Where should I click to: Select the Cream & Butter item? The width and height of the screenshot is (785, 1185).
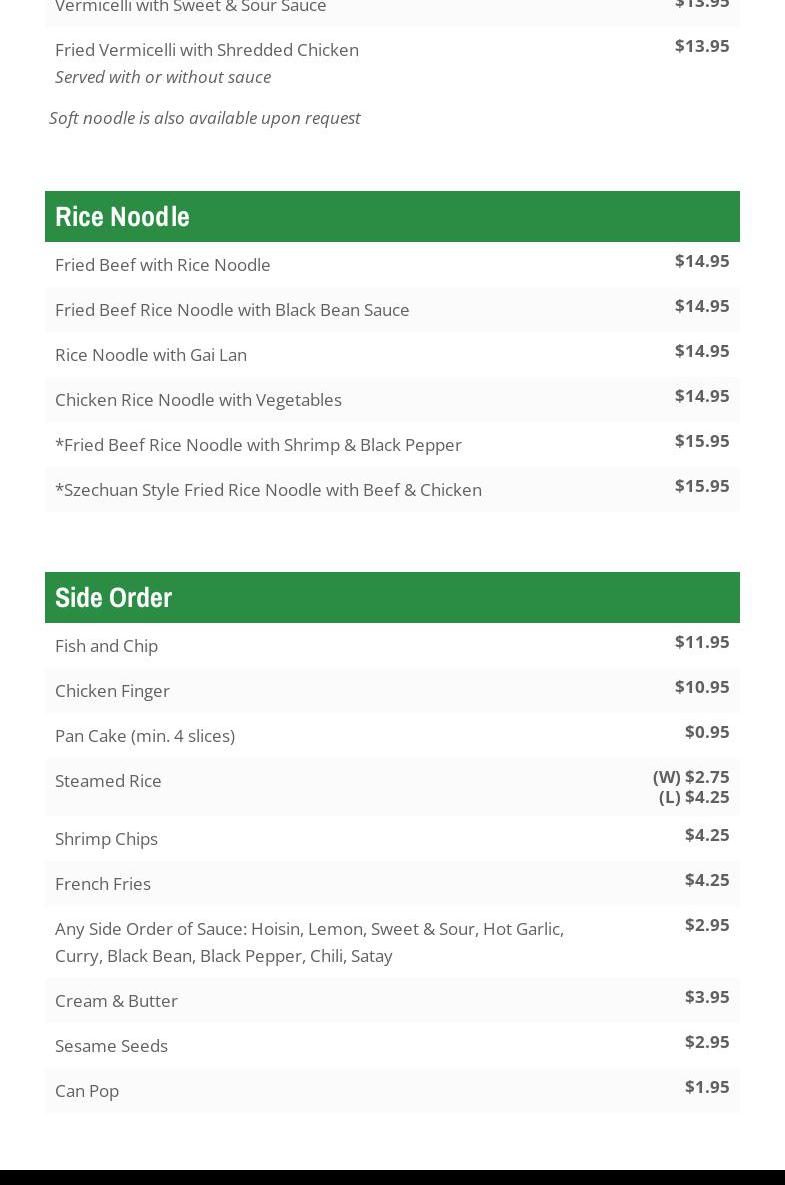tap(392, 1001)
